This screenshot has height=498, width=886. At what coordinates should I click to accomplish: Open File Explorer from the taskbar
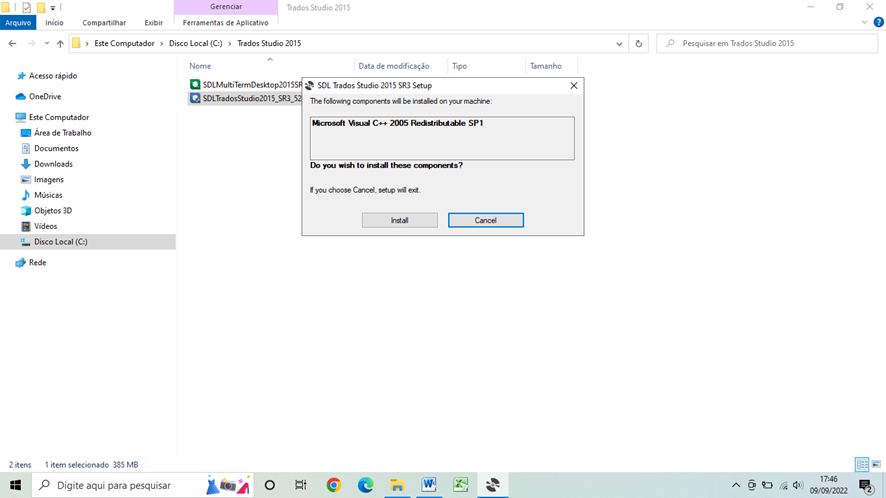tap(397, 485)
